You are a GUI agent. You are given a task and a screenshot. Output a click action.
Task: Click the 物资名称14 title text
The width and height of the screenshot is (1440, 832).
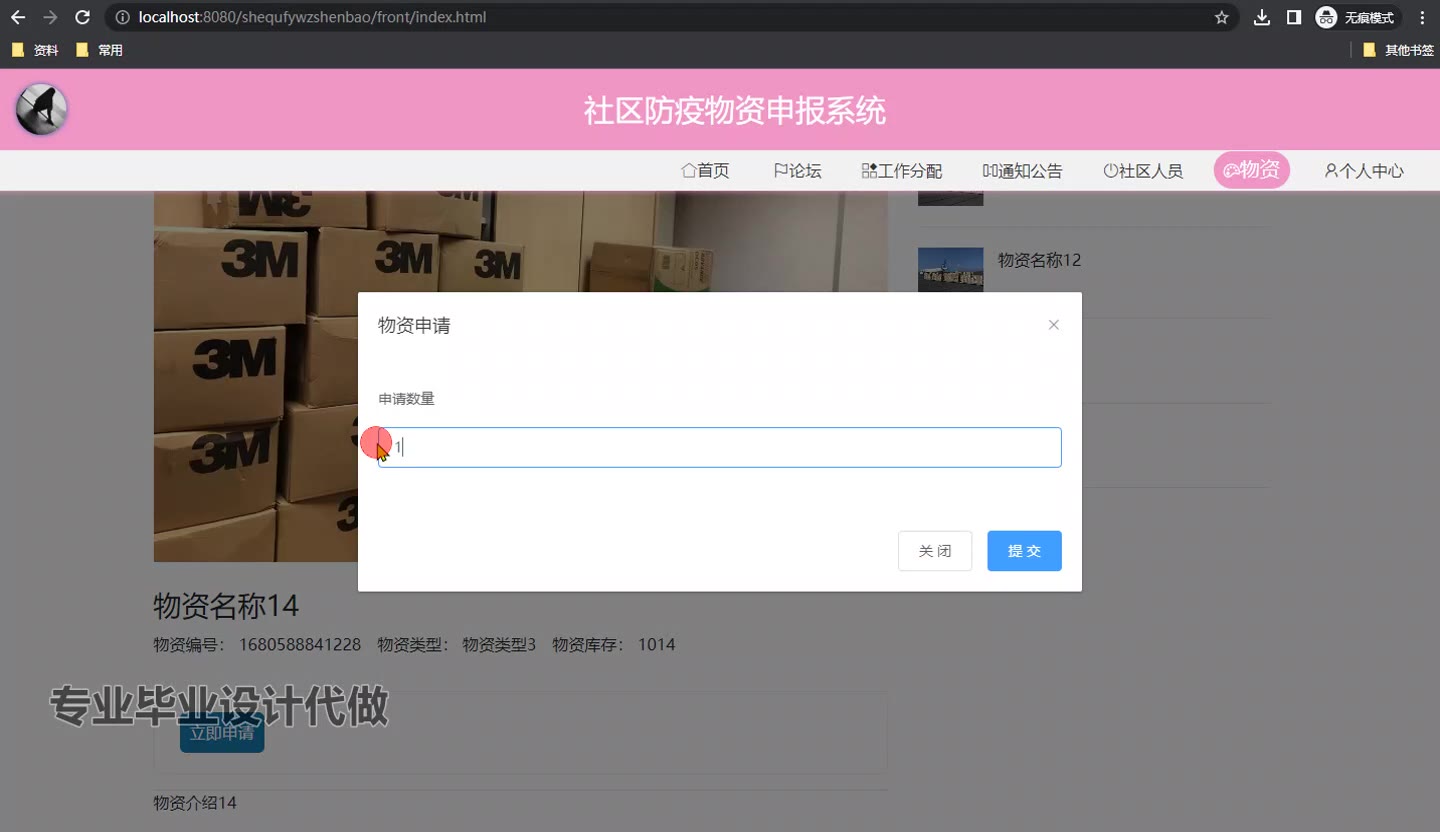coord(226,606)
